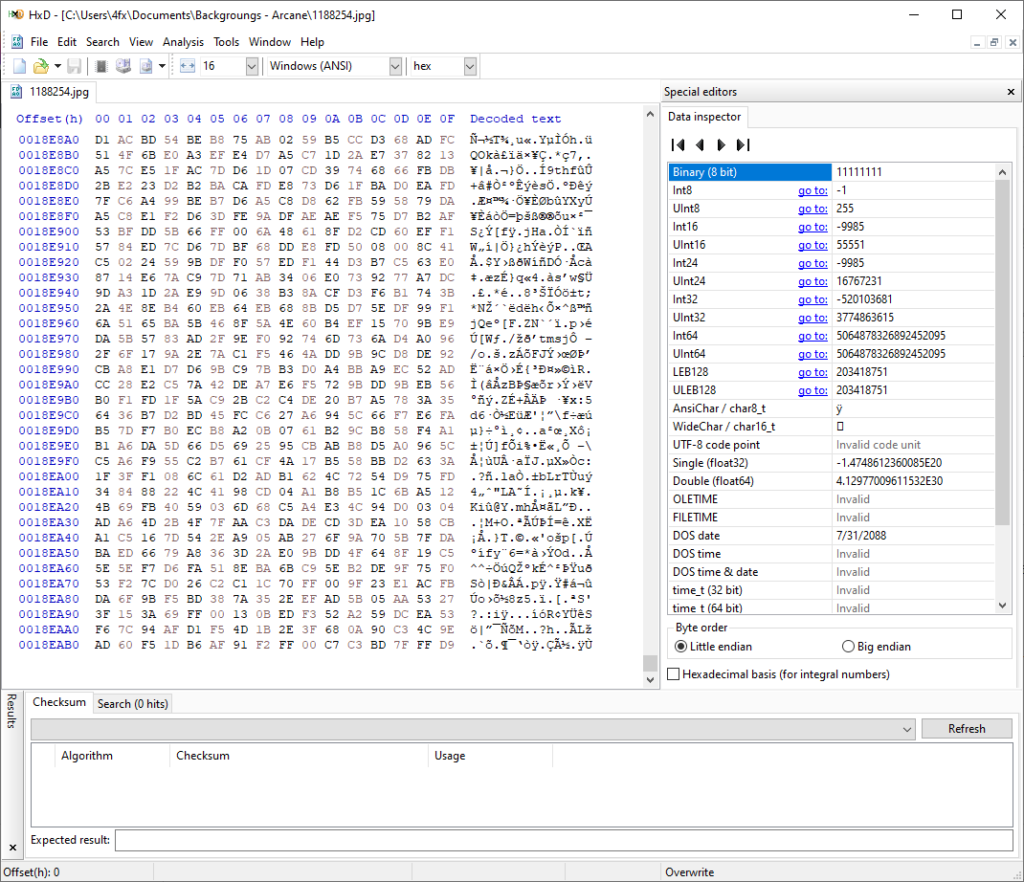Enable Hexadecimal basis checkbox

(x=674, y=674)
